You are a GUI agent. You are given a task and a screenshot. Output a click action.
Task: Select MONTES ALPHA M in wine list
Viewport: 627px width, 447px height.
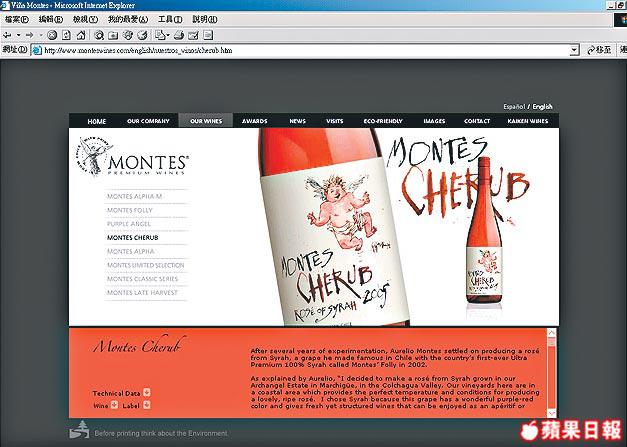tap(135, 196)
